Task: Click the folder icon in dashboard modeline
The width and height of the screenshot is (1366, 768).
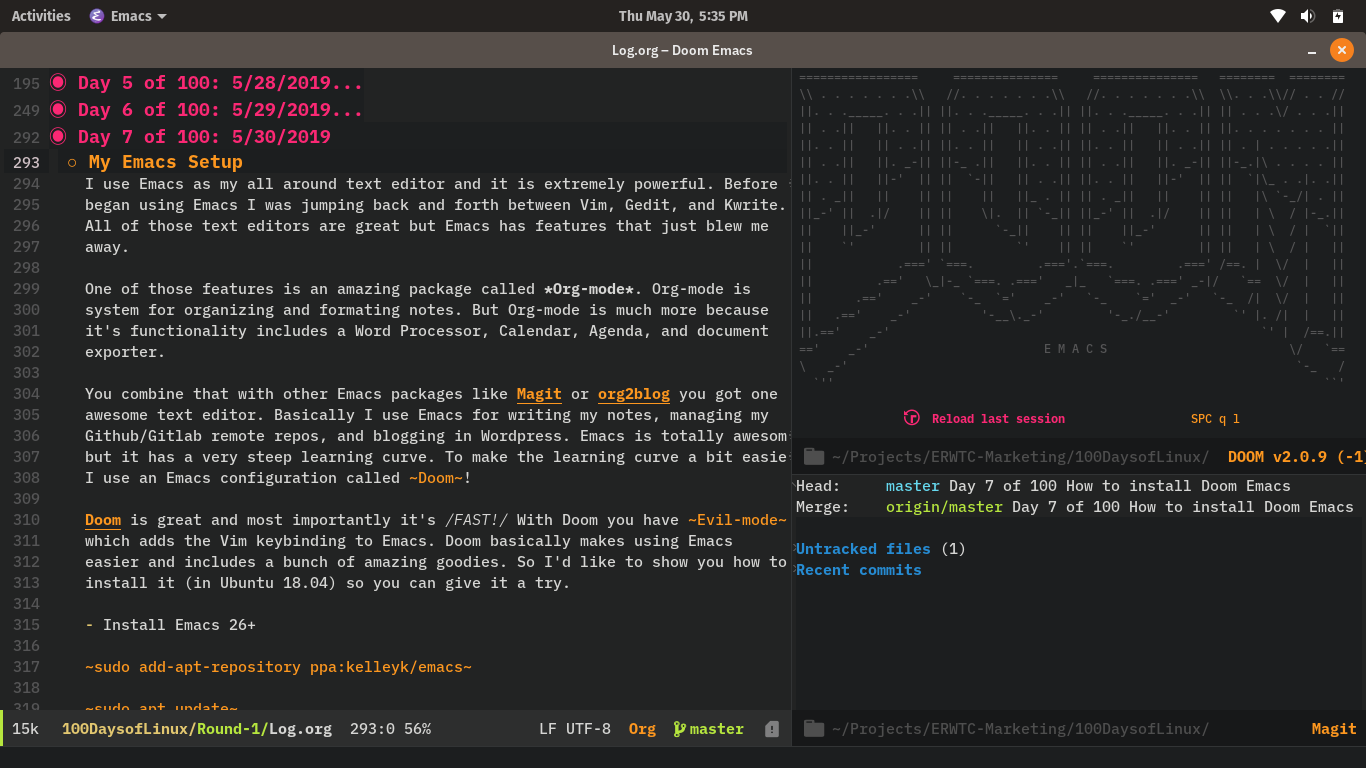Action: (813, 457)
